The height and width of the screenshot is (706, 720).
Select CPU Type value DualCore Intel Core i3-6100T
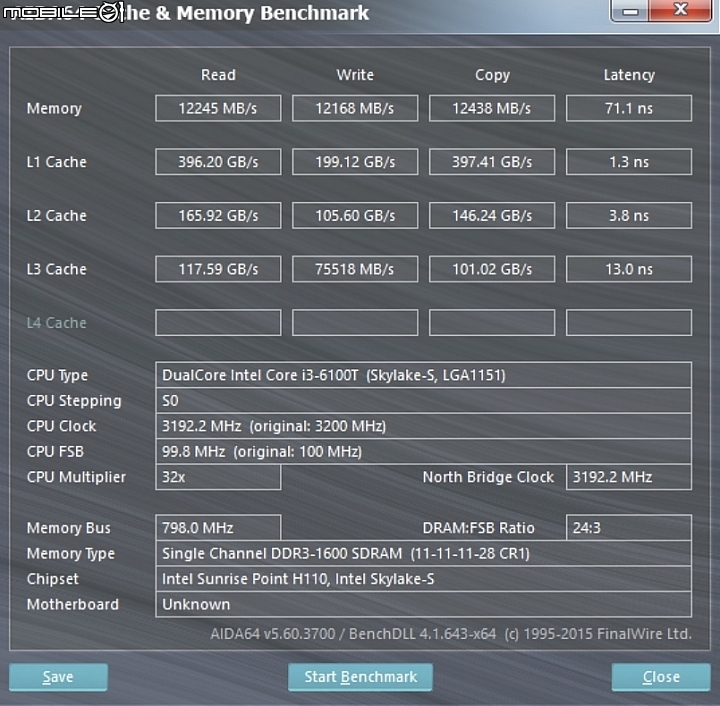click(423, 375)
